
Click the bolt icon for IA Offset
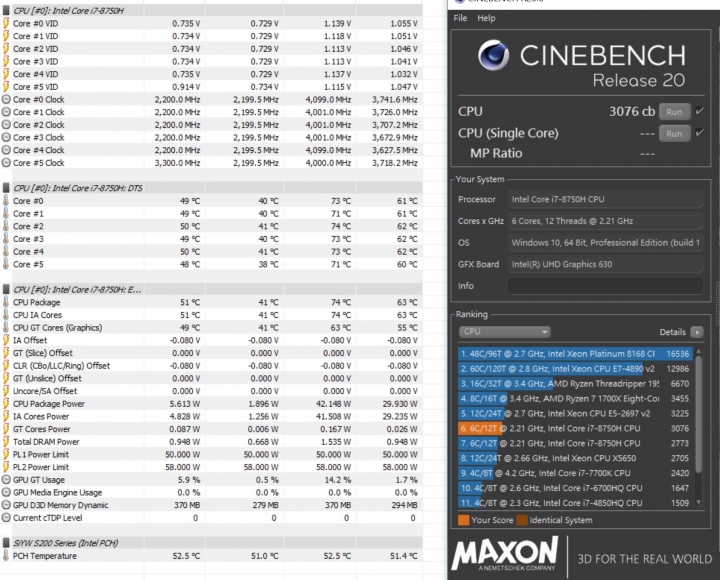(x=6, y=340)
